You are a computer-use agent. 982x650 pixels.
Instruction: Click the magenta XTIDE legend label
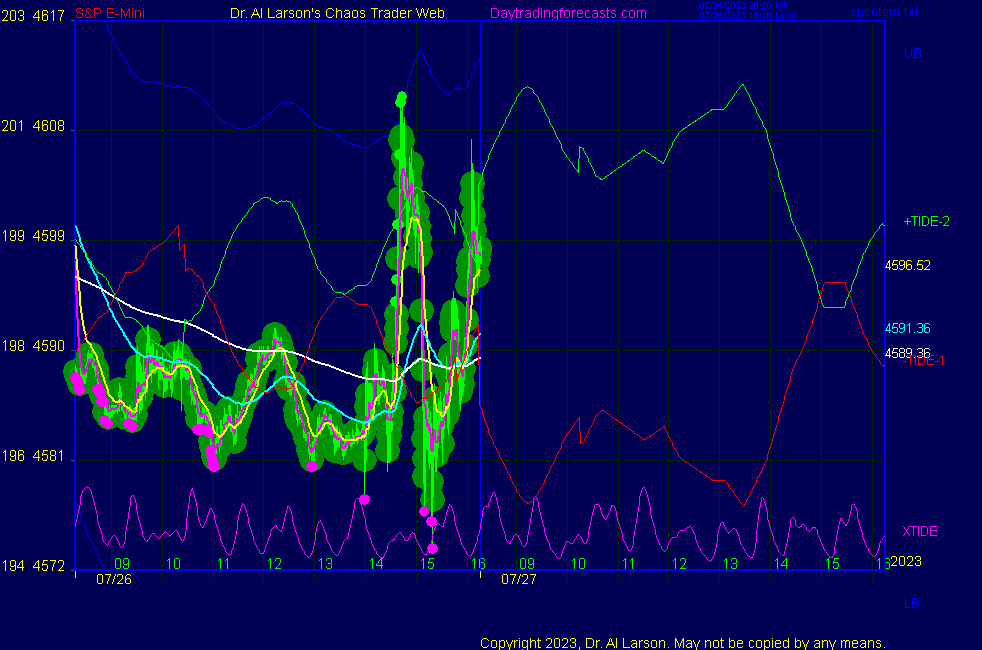click(x=919, y=531)
